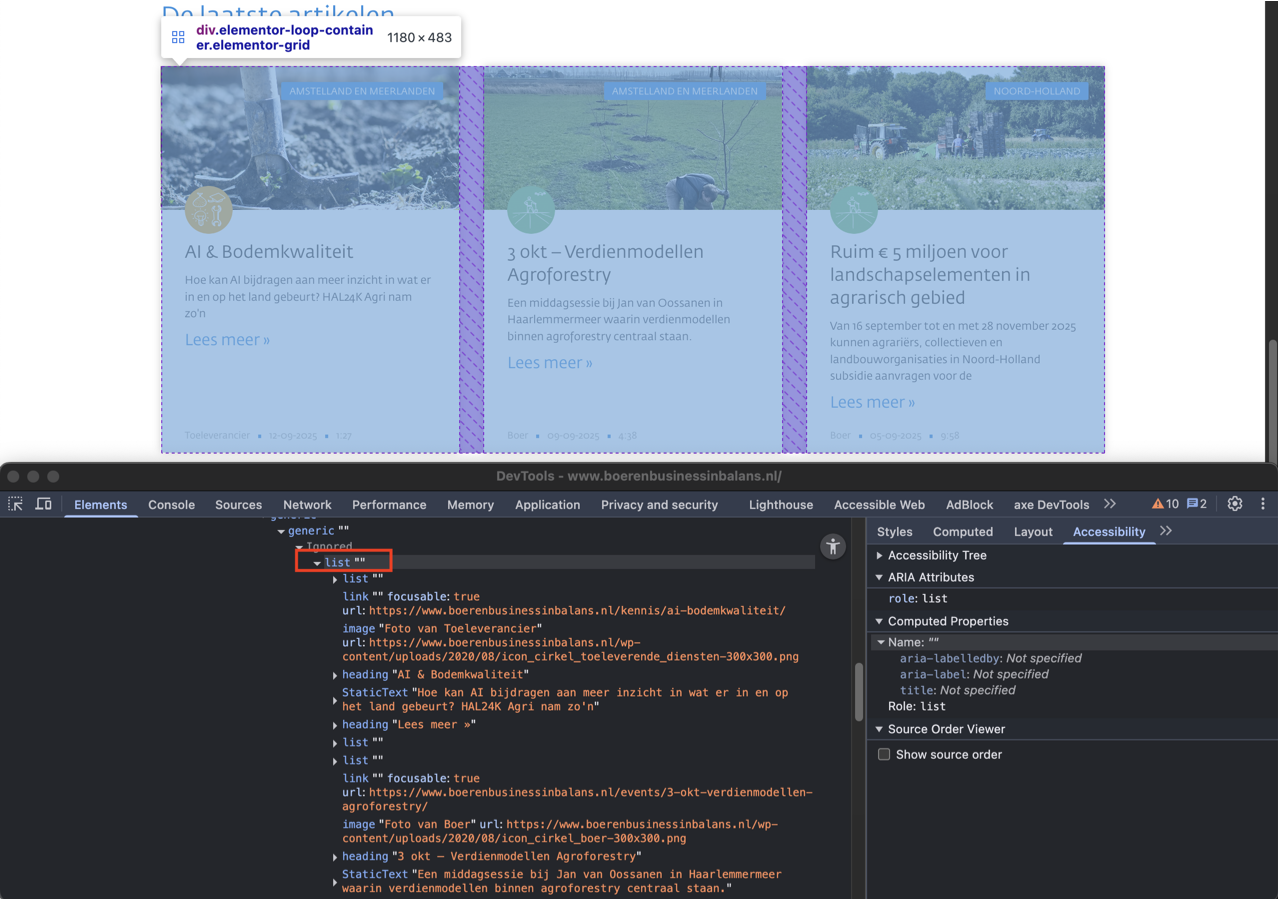Click the issues count icon showing 2
1278x899 pixels.
click(1196, 504)
